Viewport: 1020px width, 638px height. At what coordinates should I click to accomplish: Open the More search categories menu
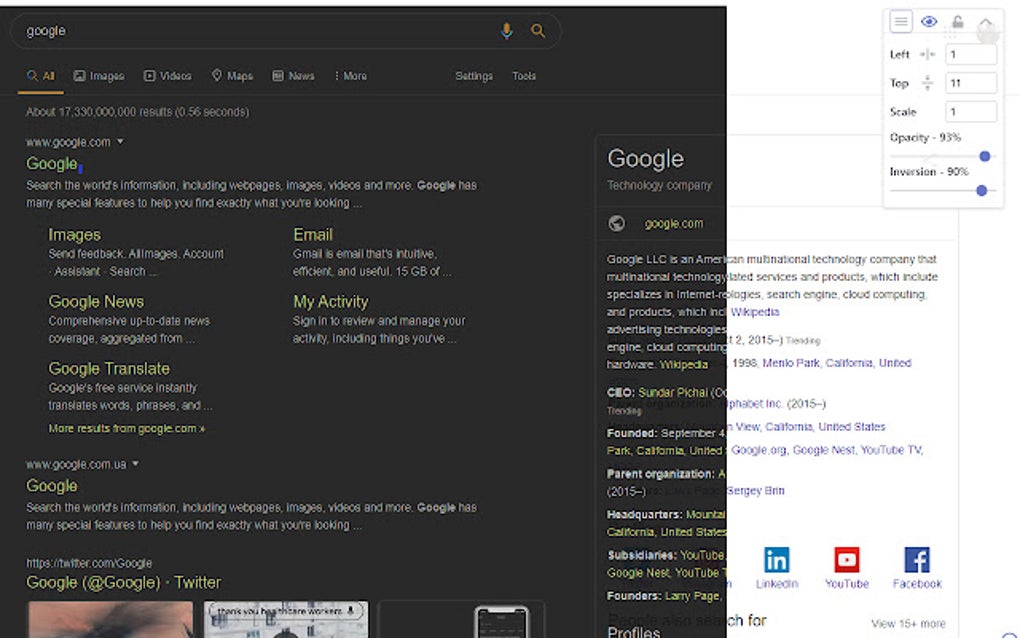[x=350, y=76]
